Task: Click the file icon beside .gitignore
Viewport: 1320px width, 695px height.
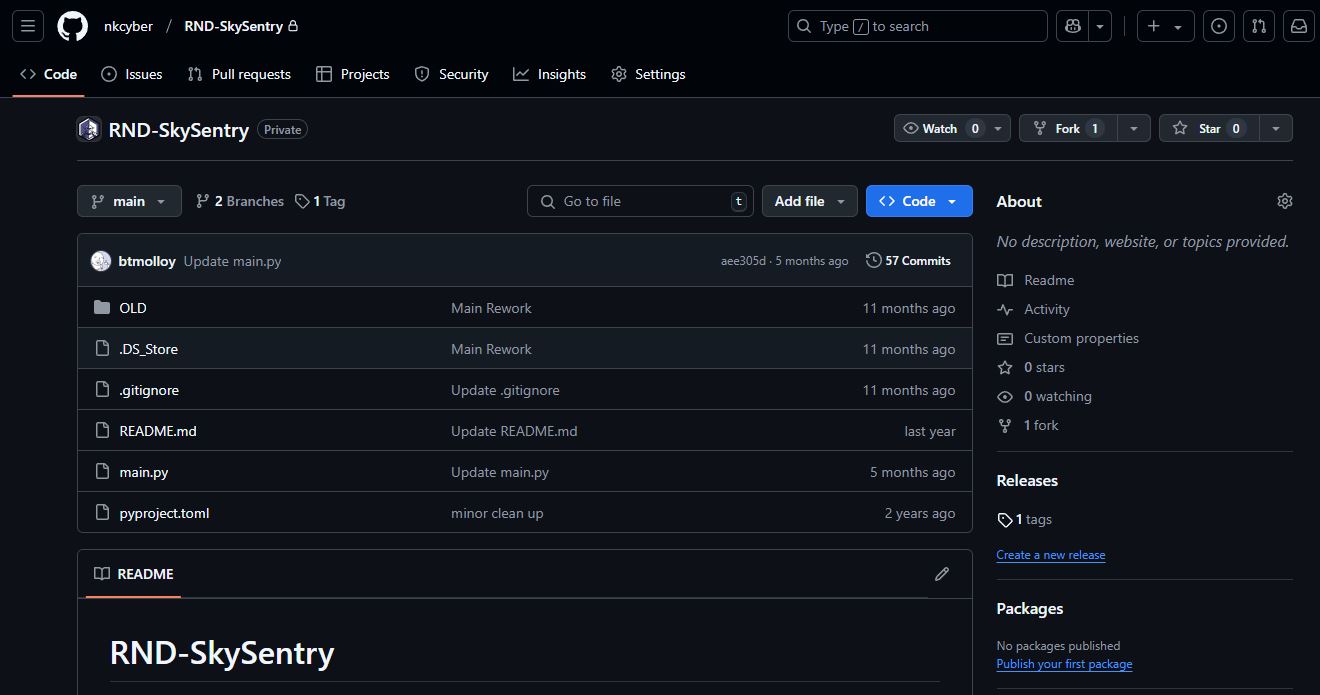Action: [101, 390]
